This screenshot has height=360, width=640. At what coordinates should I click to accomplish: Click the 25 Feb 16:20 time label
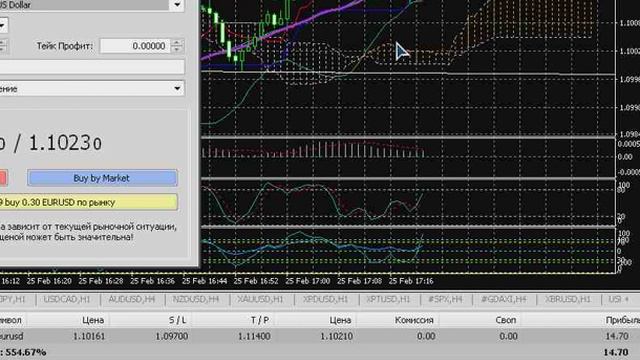tap(49, 281)
